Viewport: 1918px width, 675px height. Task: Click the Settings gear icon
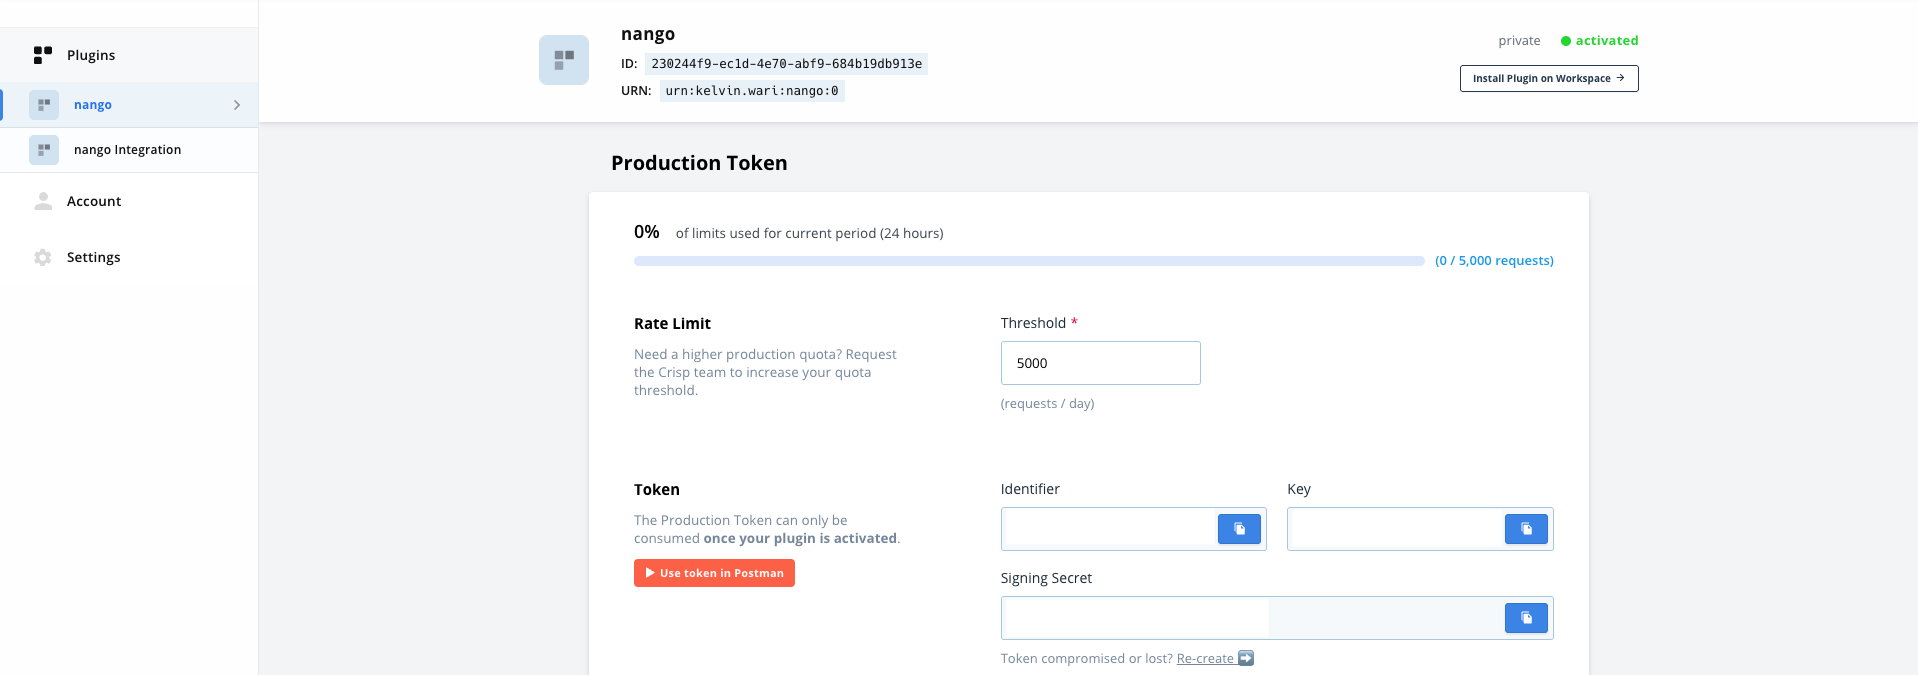(43, 257)
